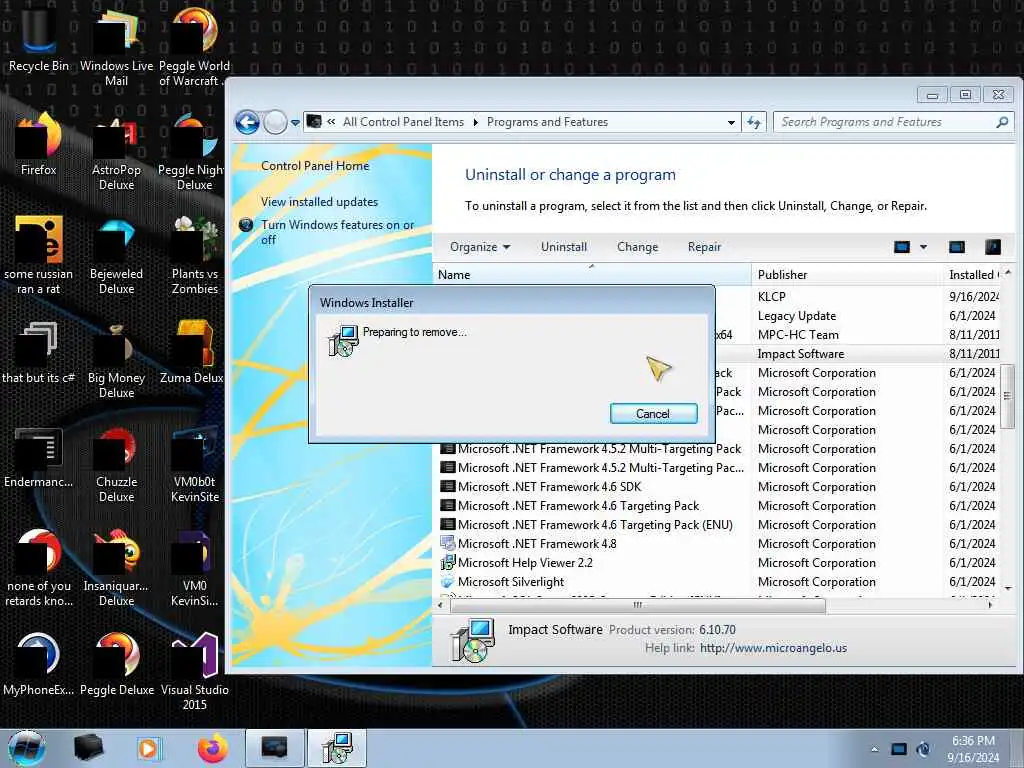Open Windows Live Mail desktop shortcut
The height and width of the screenshot is (768, 1024).
[116, 46]
